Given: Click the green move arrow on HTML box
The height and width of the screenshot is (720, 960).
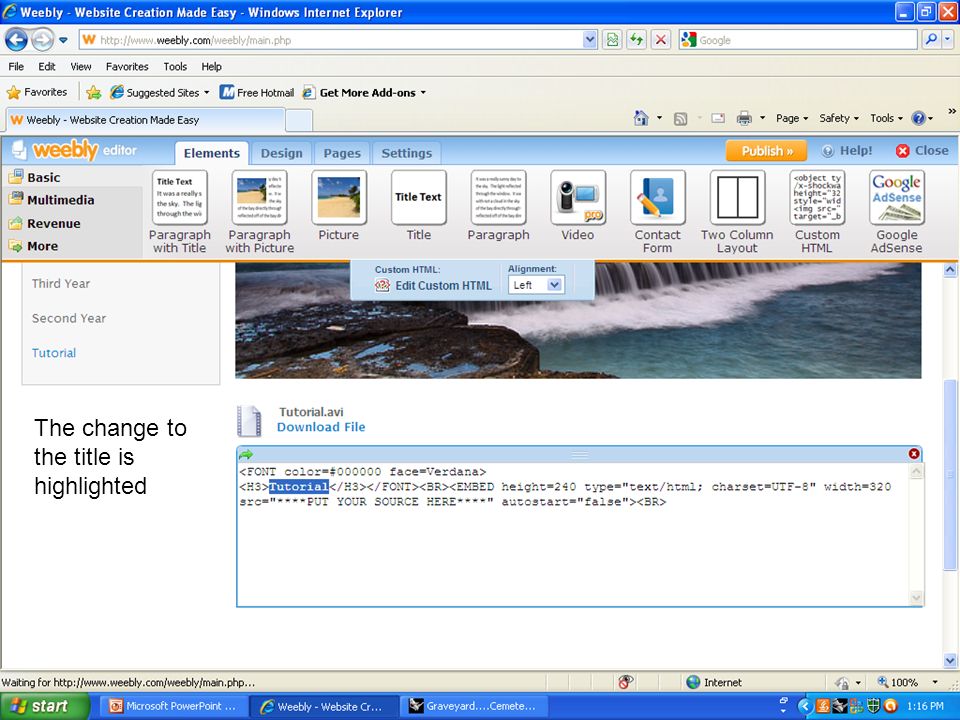Looking at the screenshot, I should (x=246, y=454).
